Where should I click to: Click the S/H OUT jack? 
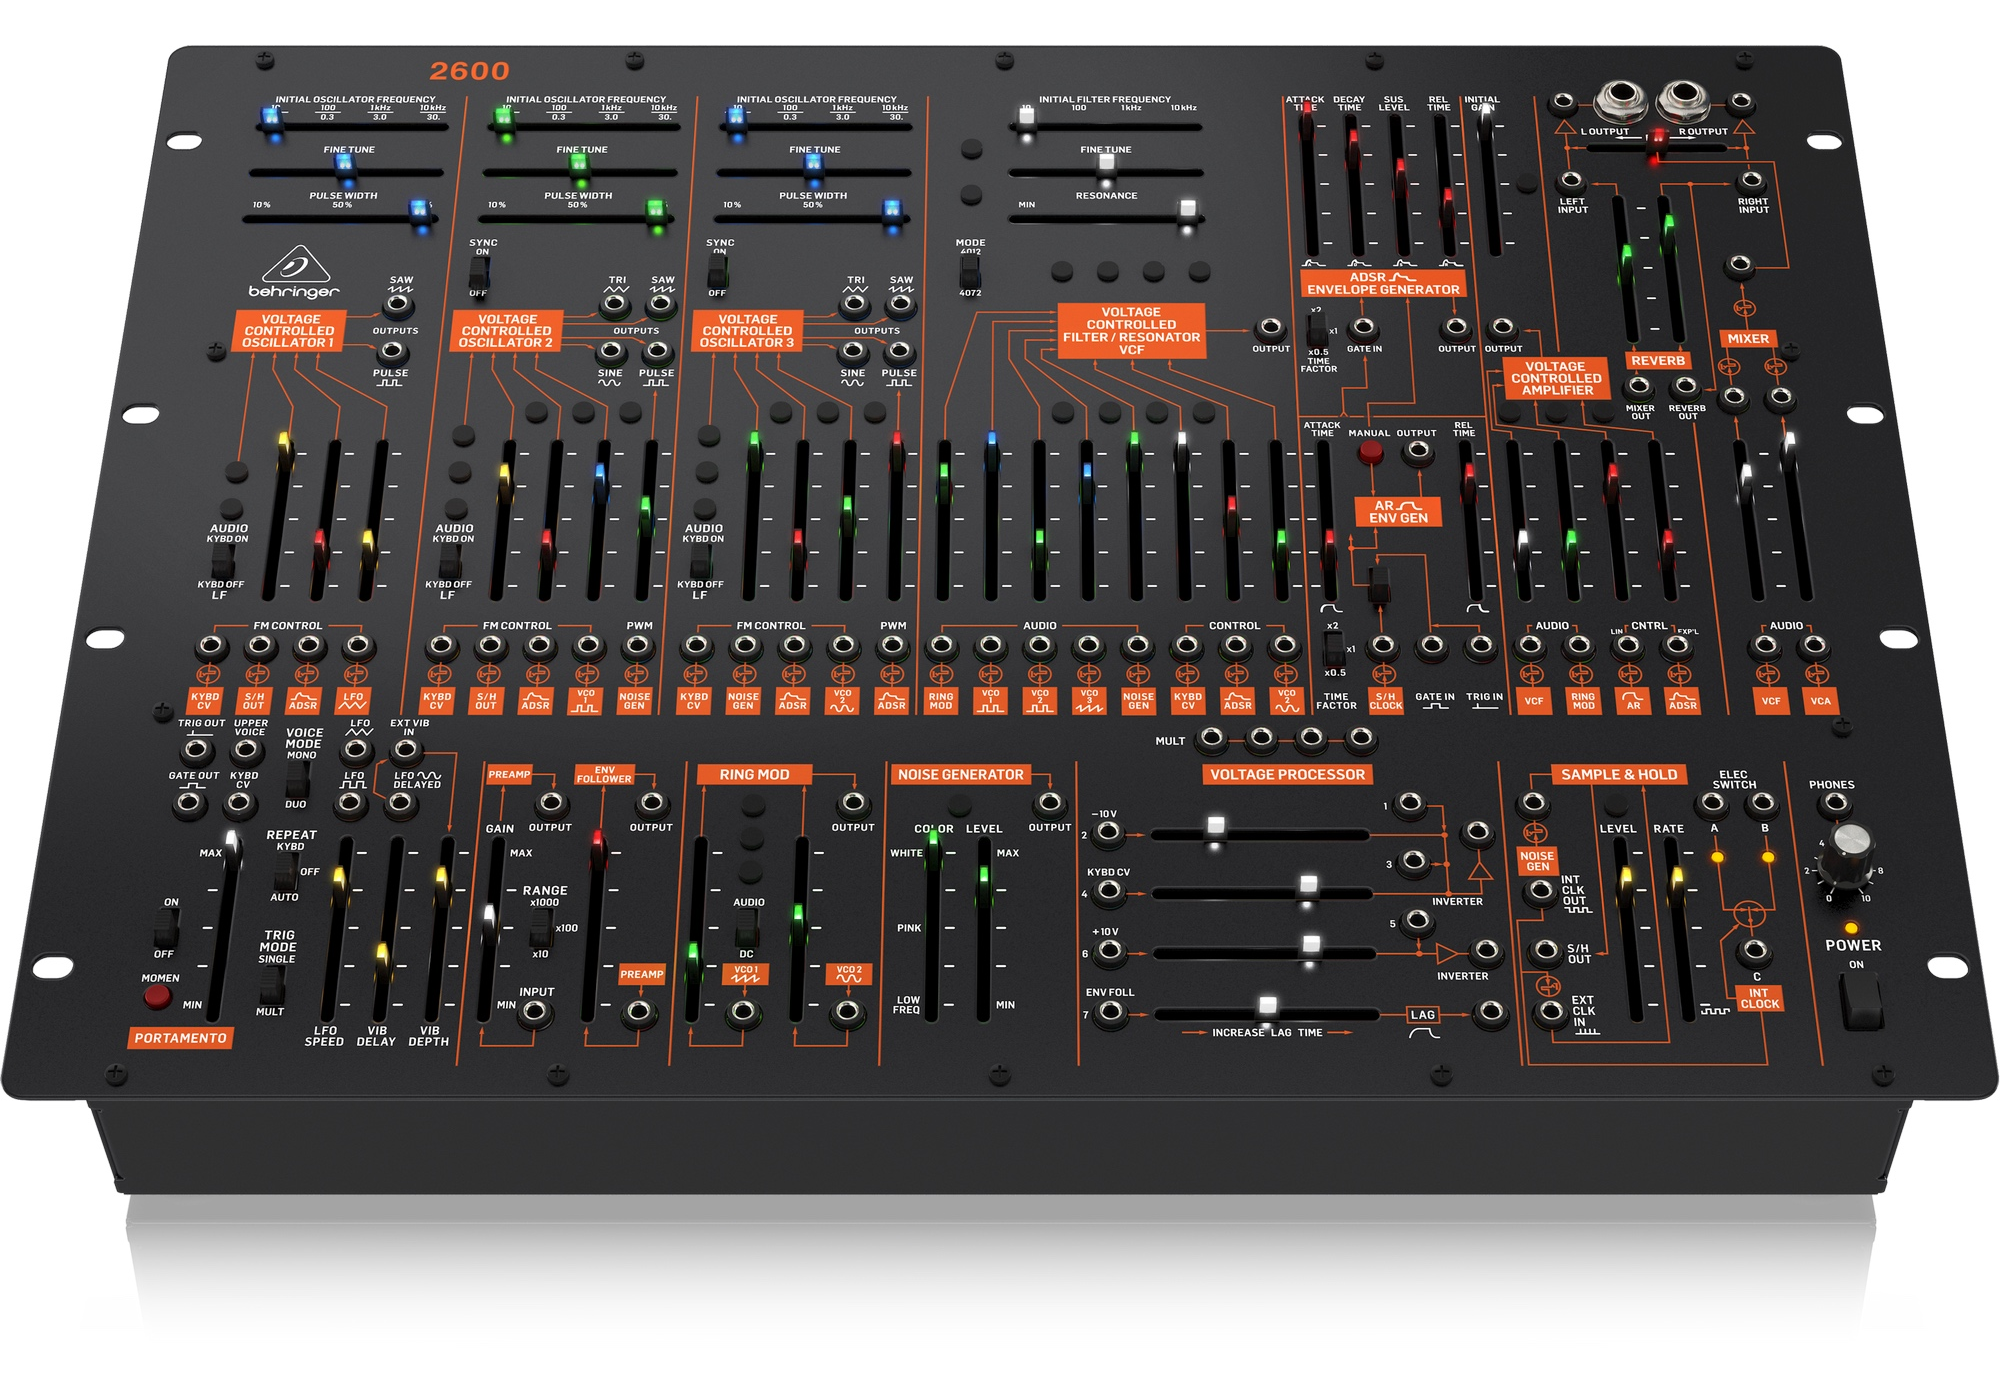(1546, 950)
